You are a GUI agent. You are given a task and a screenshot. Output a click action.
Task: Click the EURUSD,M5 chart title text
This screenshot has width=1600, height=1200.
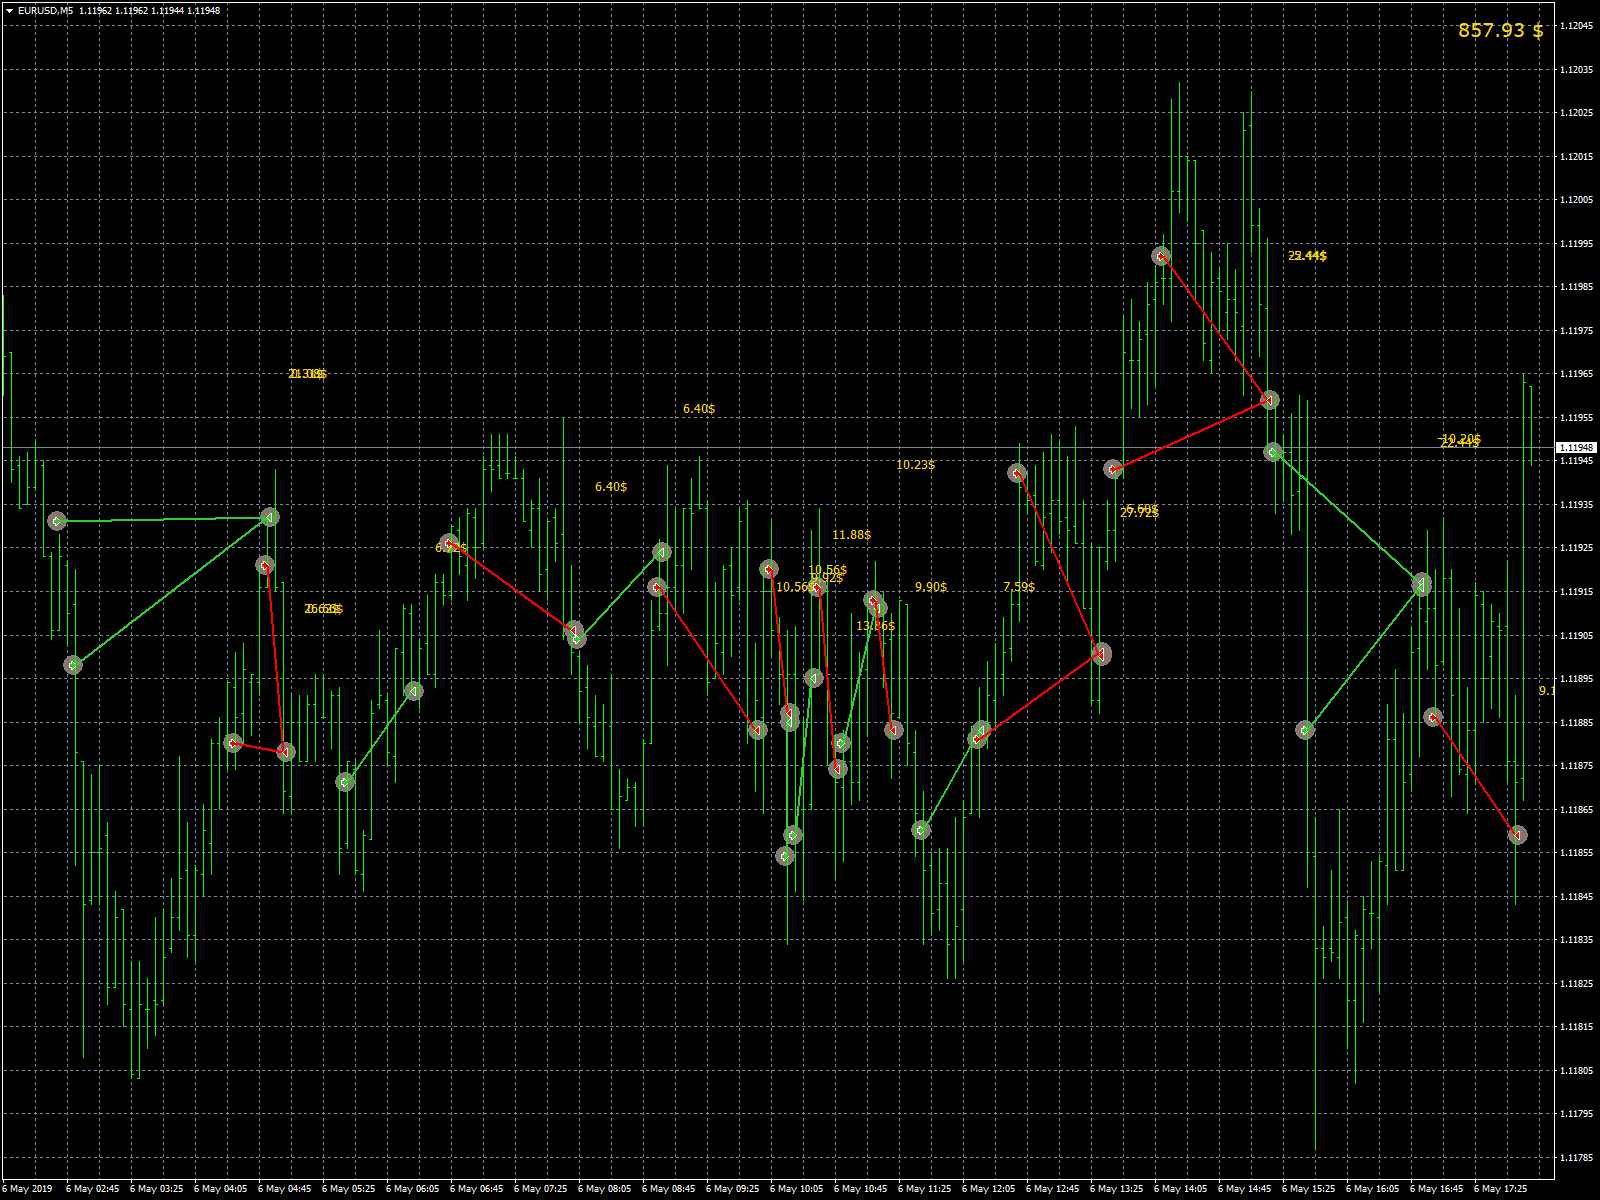[45, 11]
